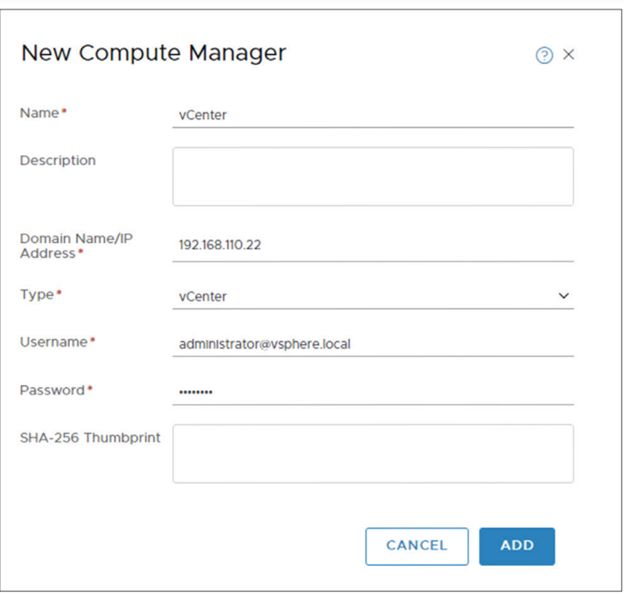Click the "Description" label text
Screen dimensions: 624x595
pyautogui.click(x=58, y=160)
